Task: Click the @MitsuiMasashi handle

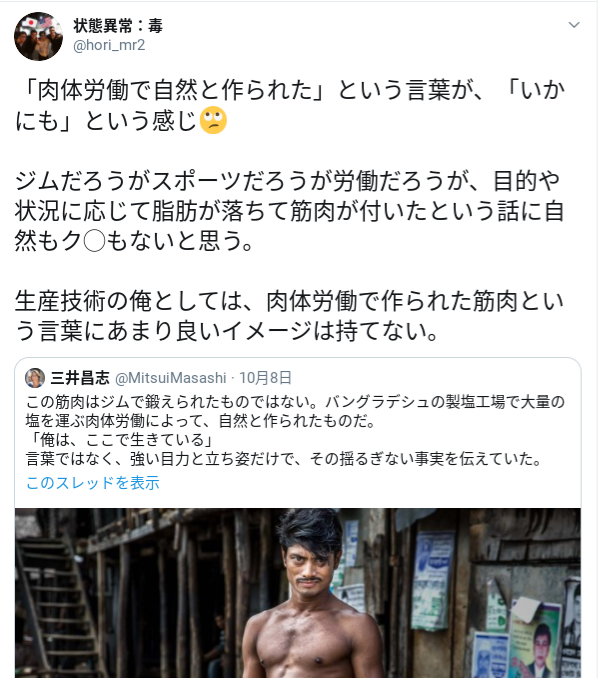Action: [173, 378]
